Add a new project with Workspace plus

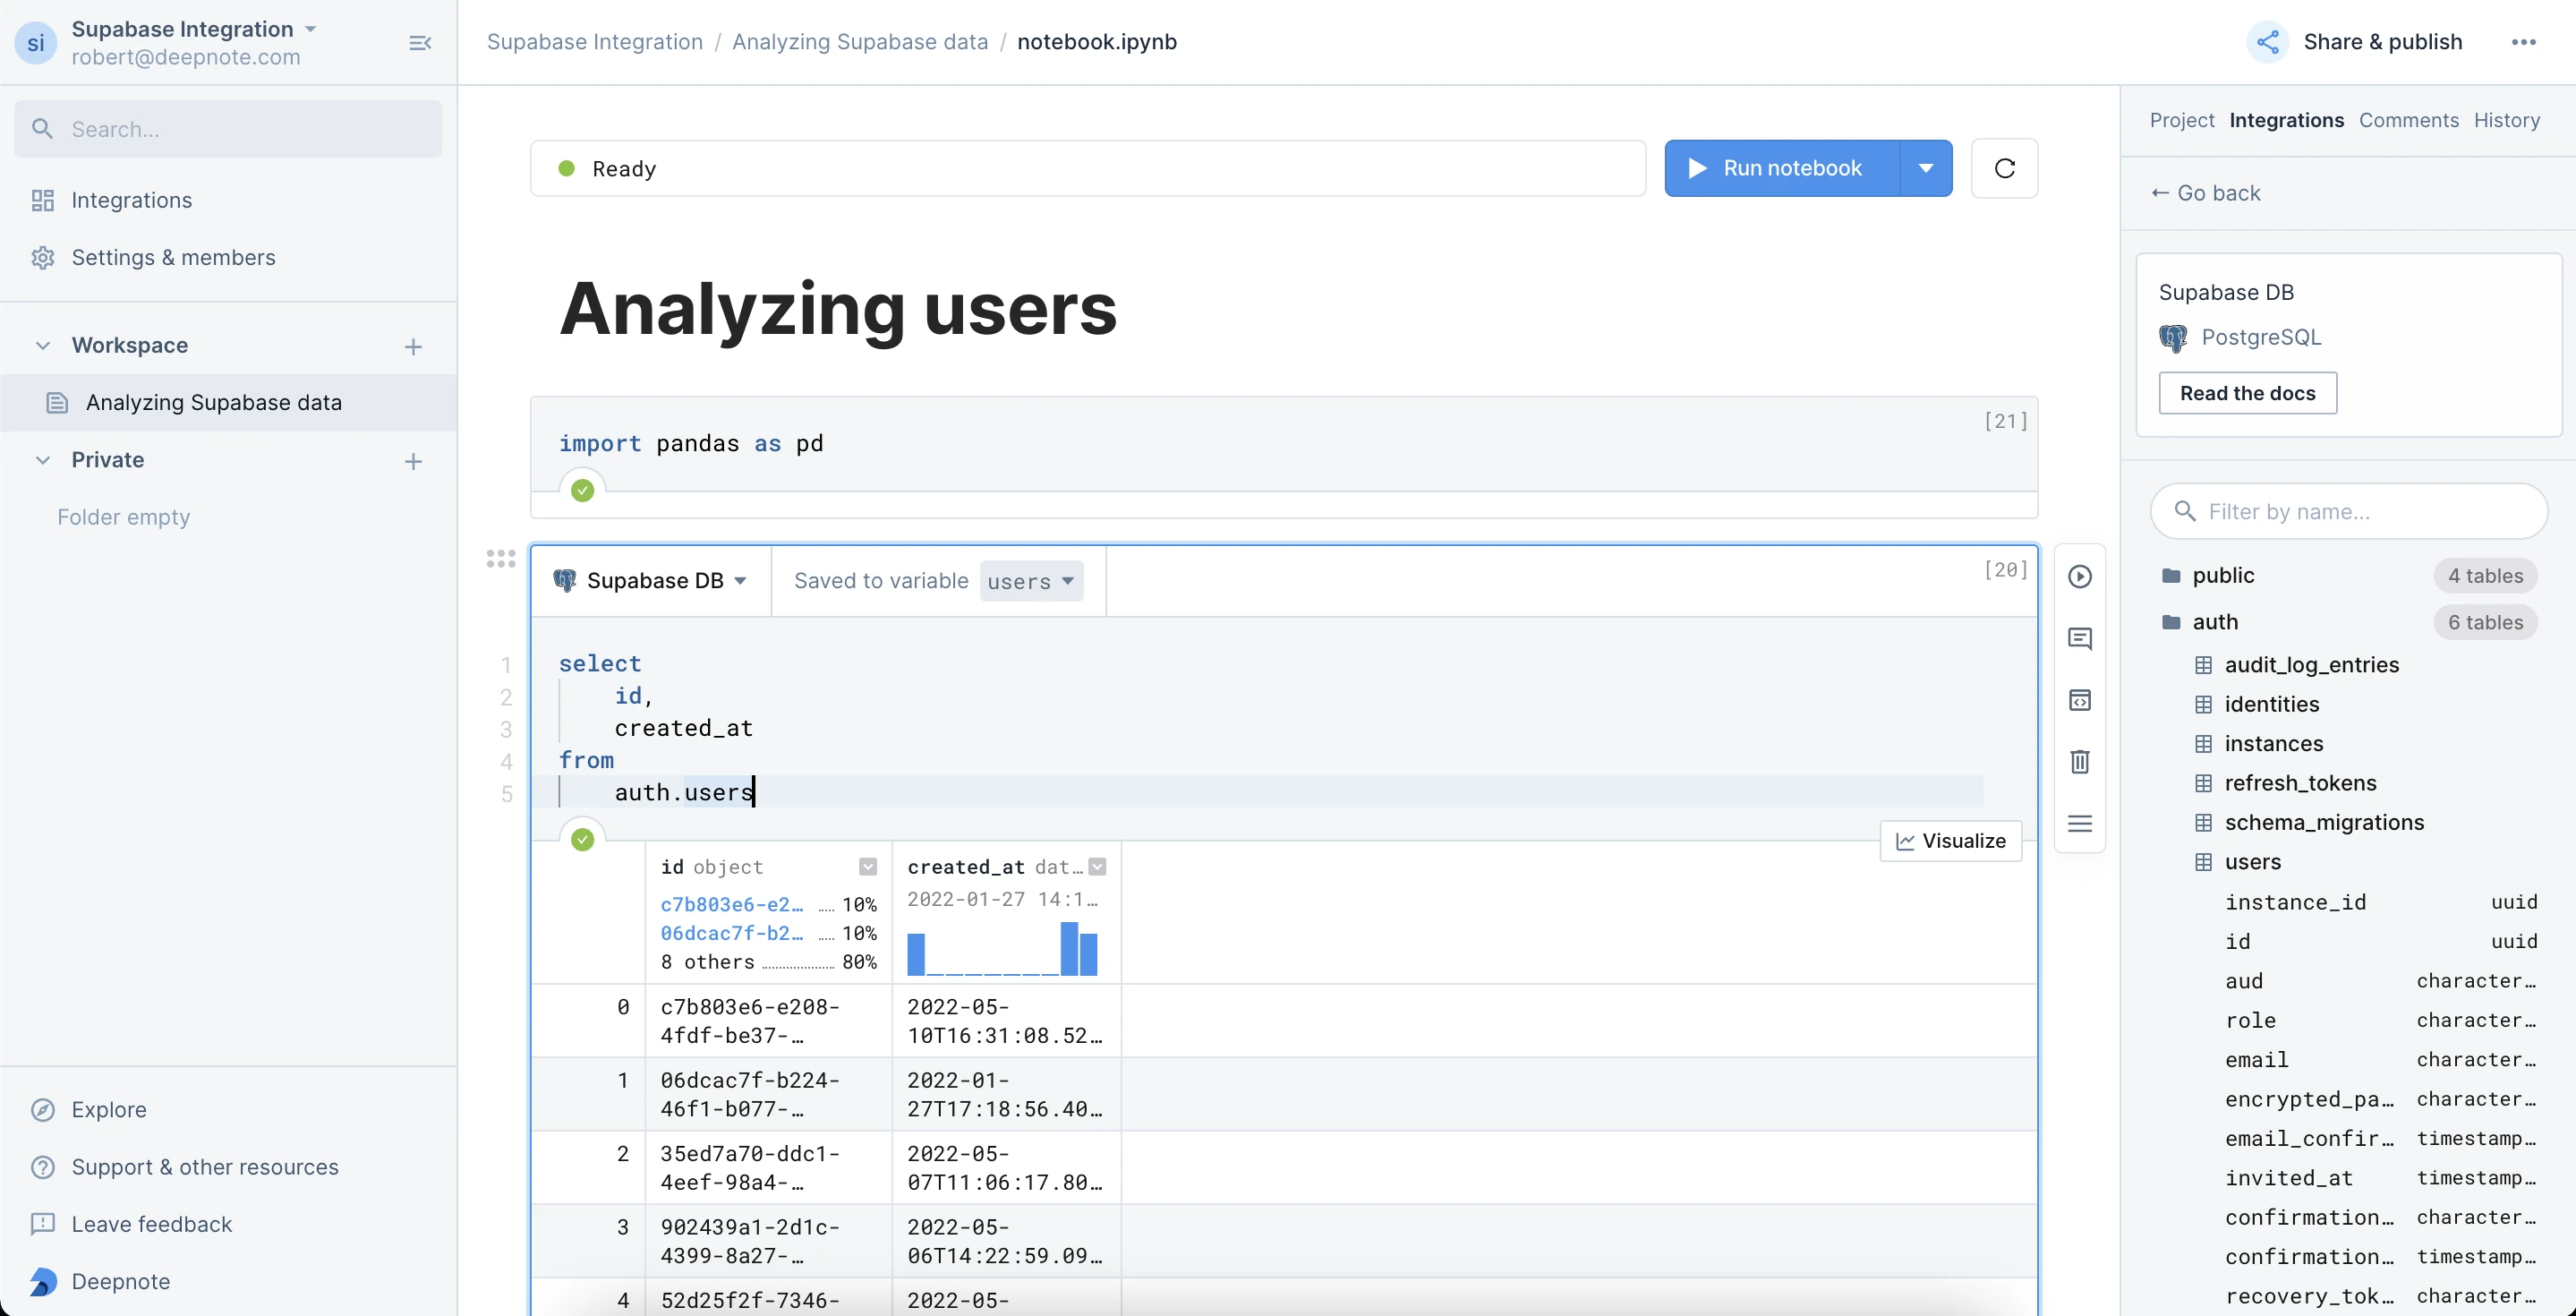click(x=413, y=346)
